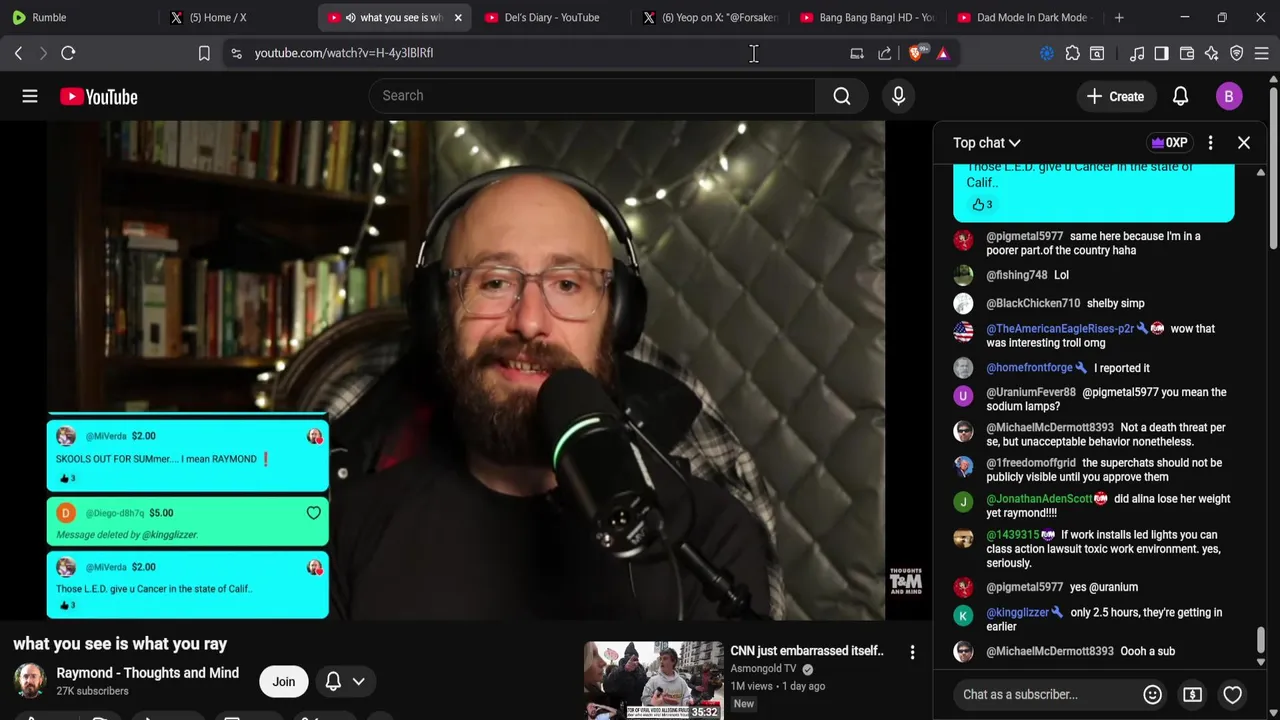
Task: Expand the Top chat dropdown
Action: (x=986, y=143)
